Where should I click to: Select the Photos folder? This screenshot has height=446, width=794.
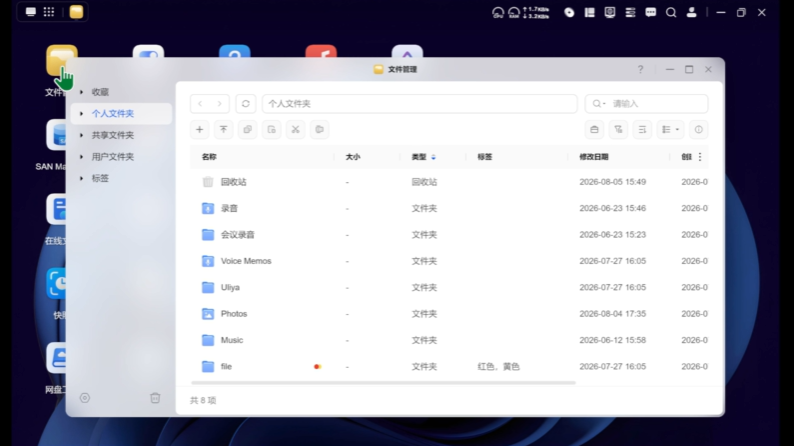[x=234, y=314]
